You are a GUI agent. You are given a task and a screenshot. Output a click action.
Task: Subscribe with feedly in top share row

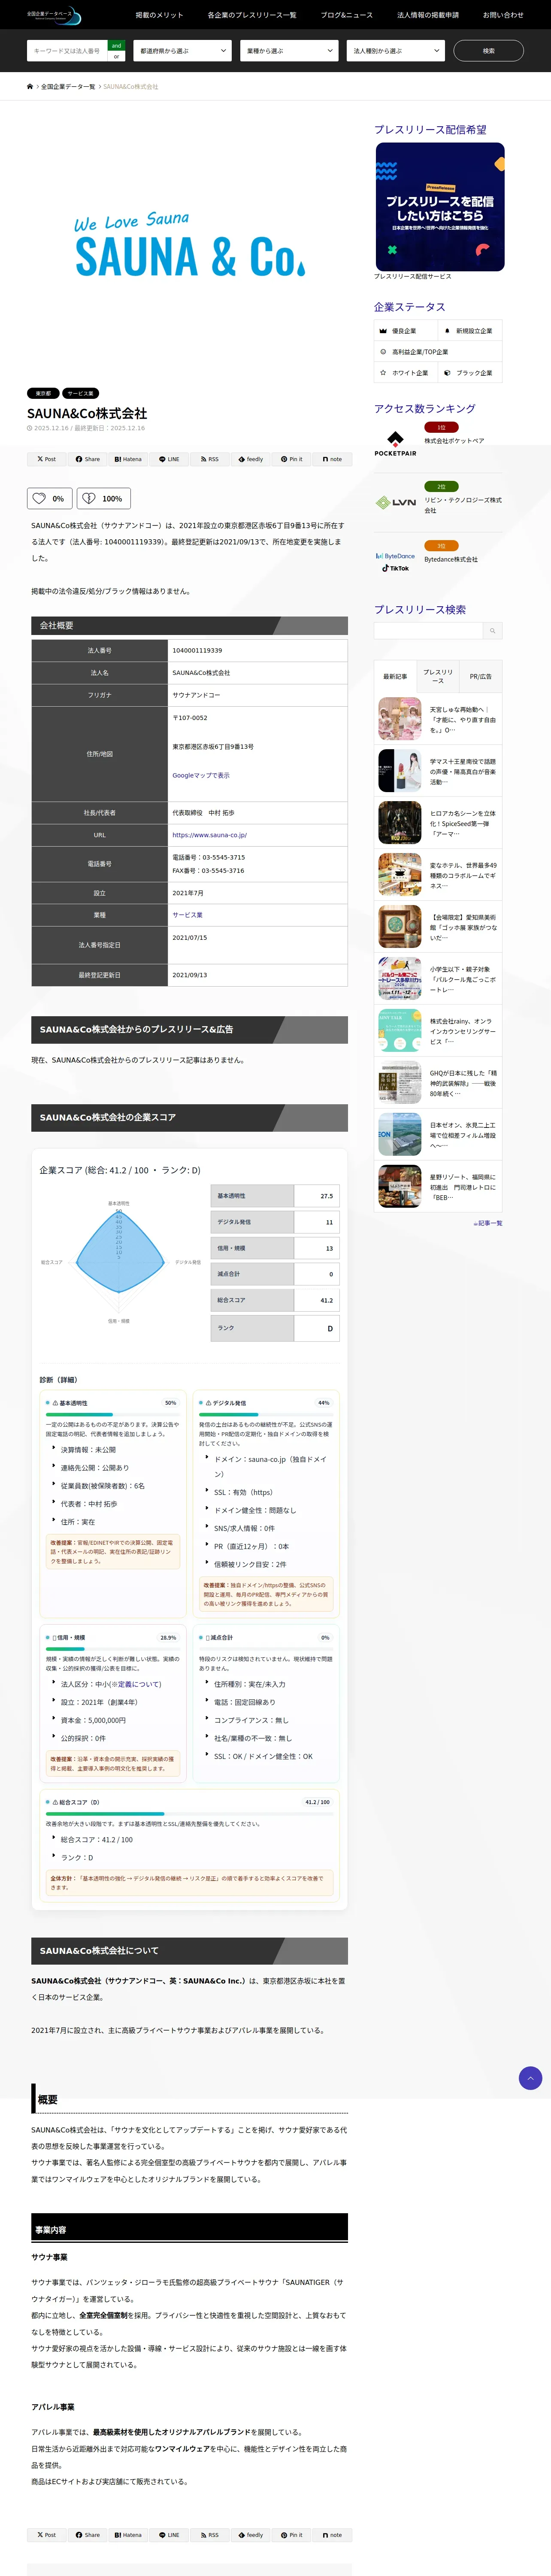tap(250, 459)
